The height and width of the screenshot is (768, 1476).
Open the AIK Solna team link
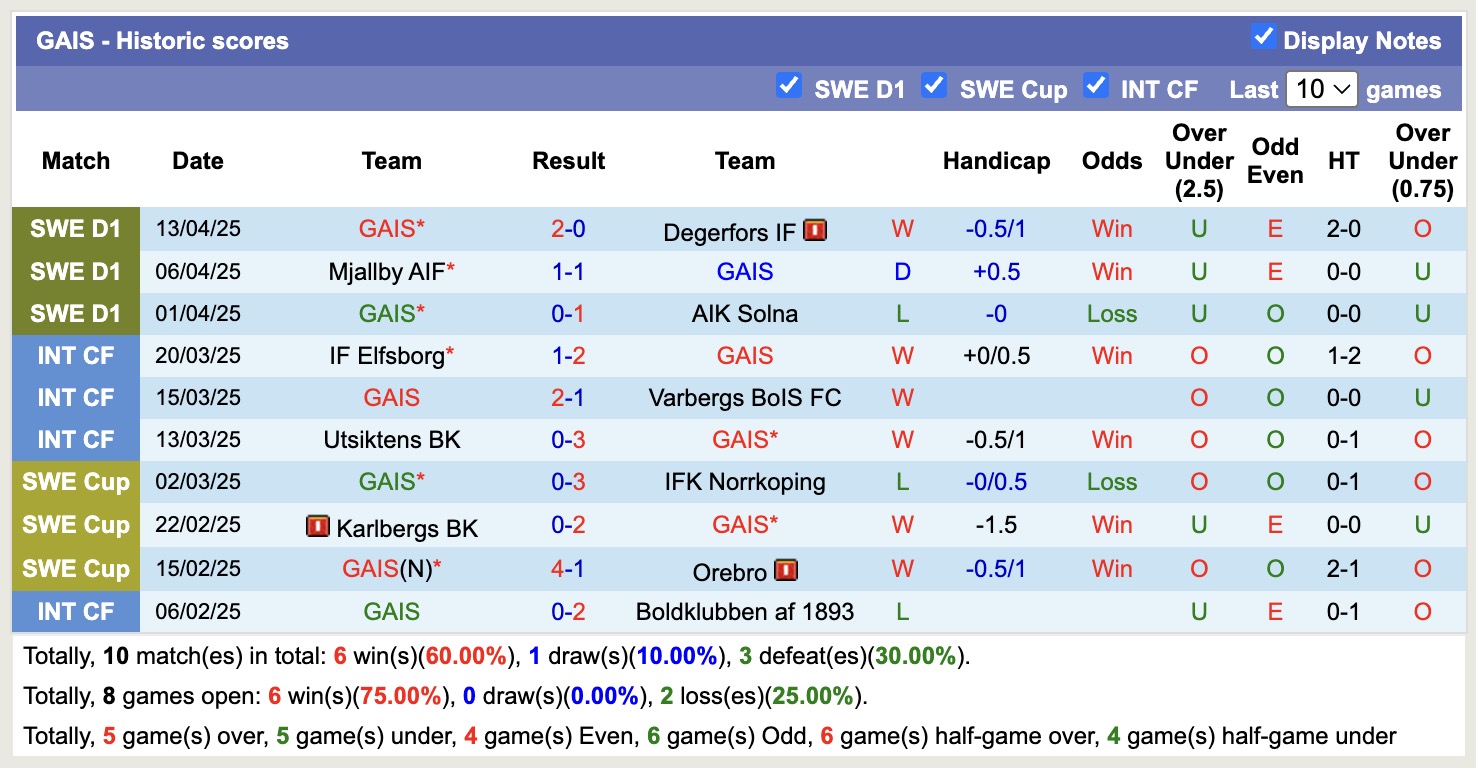tap(745, 314)
